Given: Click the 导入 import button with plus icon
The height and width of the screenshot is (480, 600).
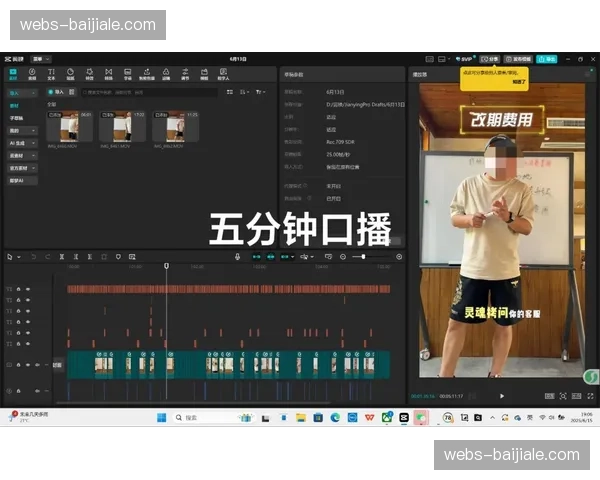Looking at the screenshot, I should tap(56, 92).
